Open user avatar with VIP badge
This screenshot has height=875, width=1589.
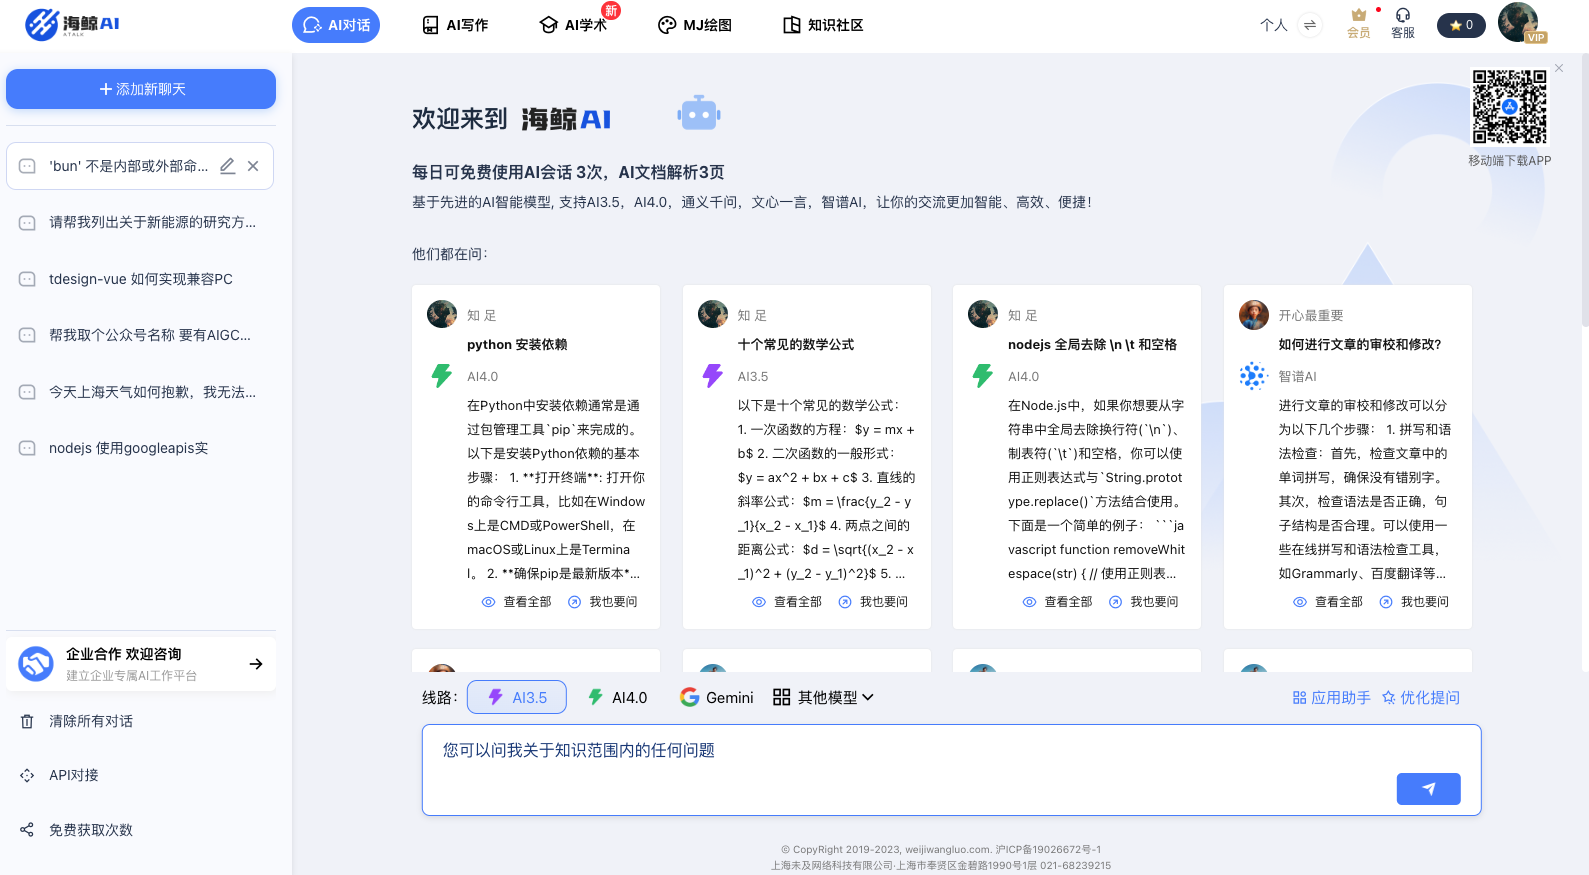click(1519, 23)
